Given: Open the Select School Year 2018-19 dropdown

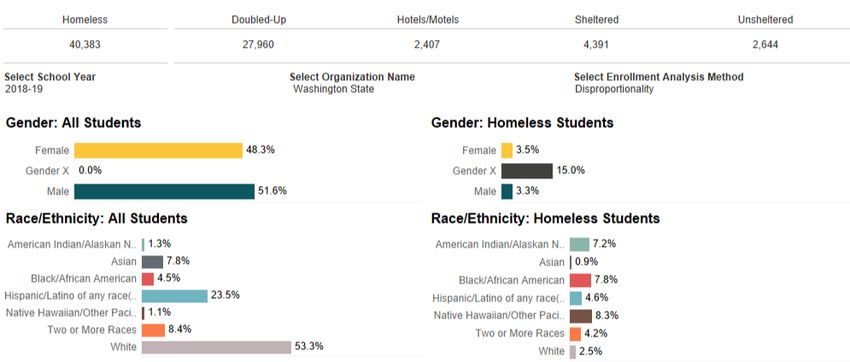Looking at the screenshot, I should point(24,89).
